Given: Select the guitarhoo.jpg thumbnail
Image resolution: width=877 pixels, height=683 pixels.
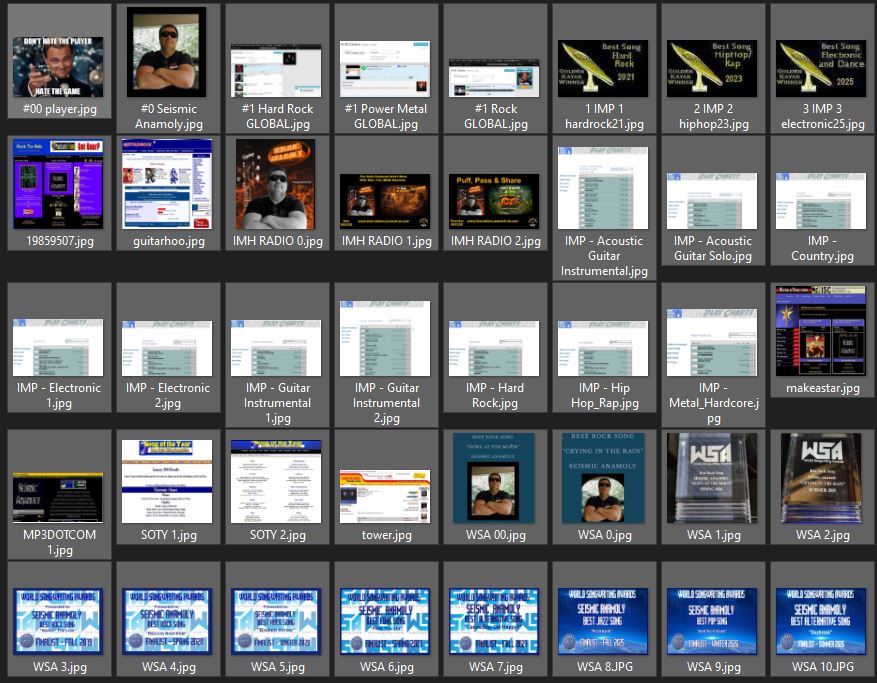Looking at the screenshot, I should pyautogui.click(x=167, y=184).
